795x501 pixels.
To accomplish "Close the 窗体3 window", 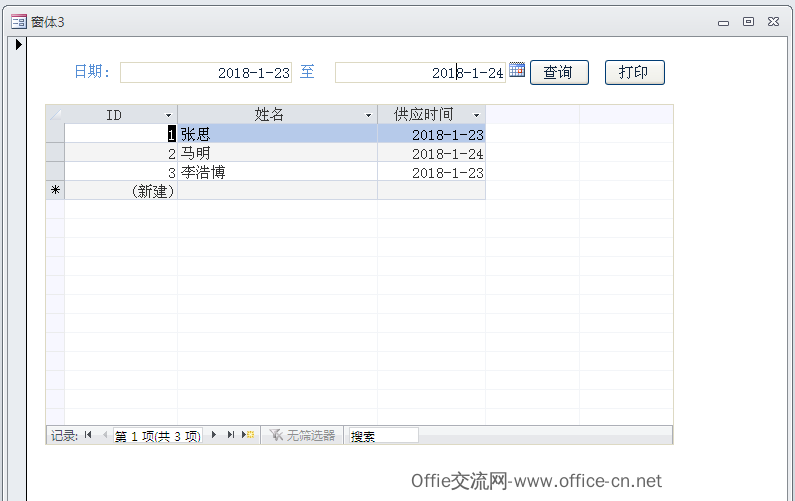I will [774, 21].
